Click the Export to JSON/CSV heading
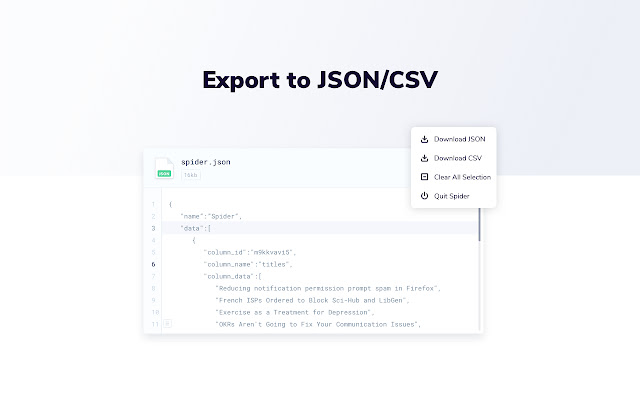Viewport: 640px width, 400px height. click(x=320, y=80)
